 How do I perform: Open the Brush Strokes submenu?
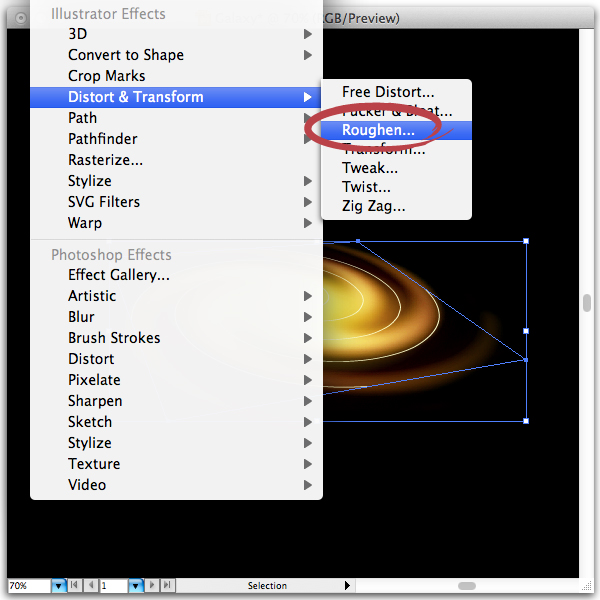(x=176, y=338)
